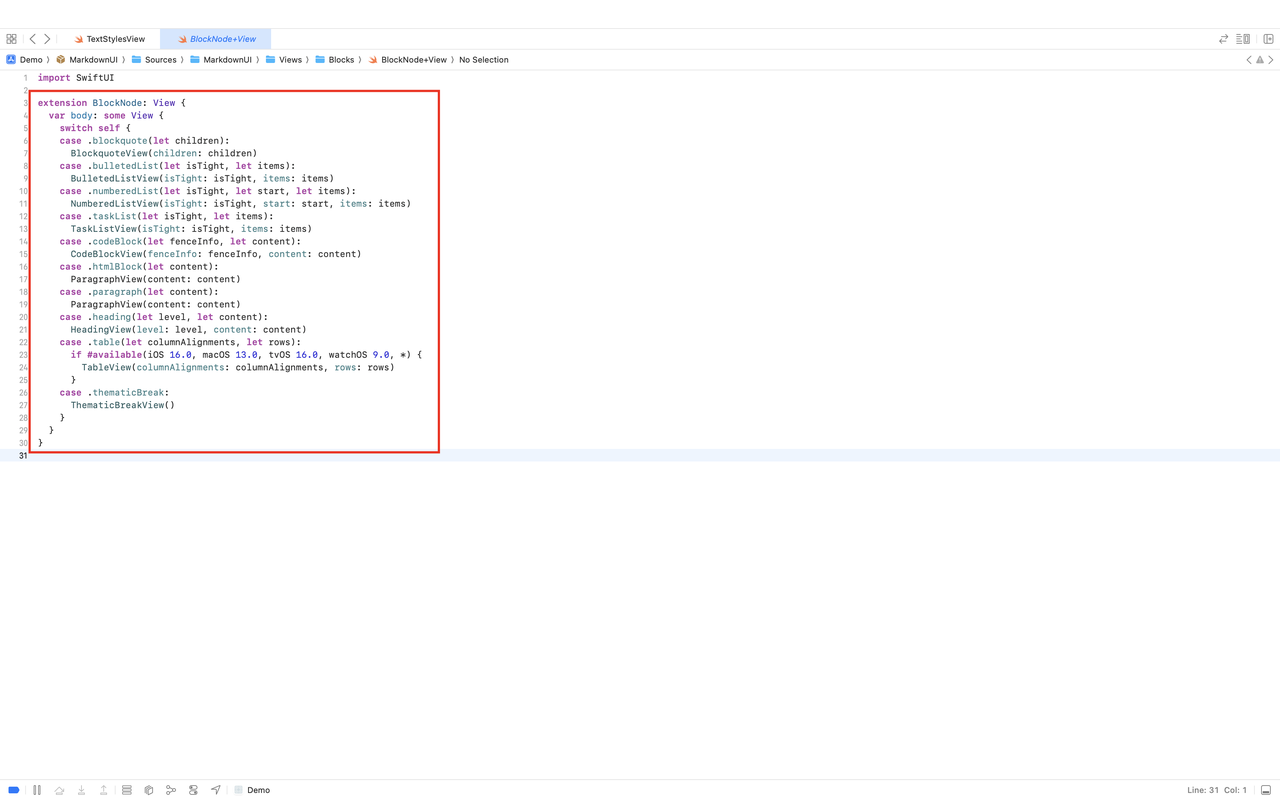Open the BlockNode+View file breadcrumb
Image resolution: width=1280 pixels, height=800 pixels.
click(407, 60)
